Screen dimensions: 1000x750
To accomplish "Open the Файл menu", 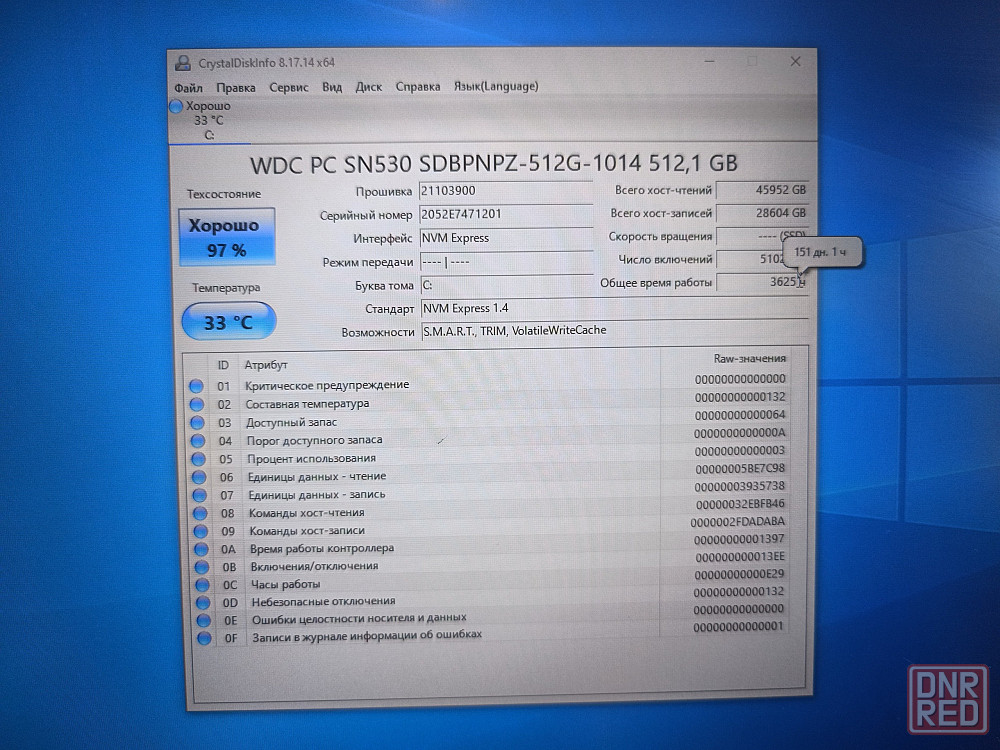I will [x=188, y=87].
